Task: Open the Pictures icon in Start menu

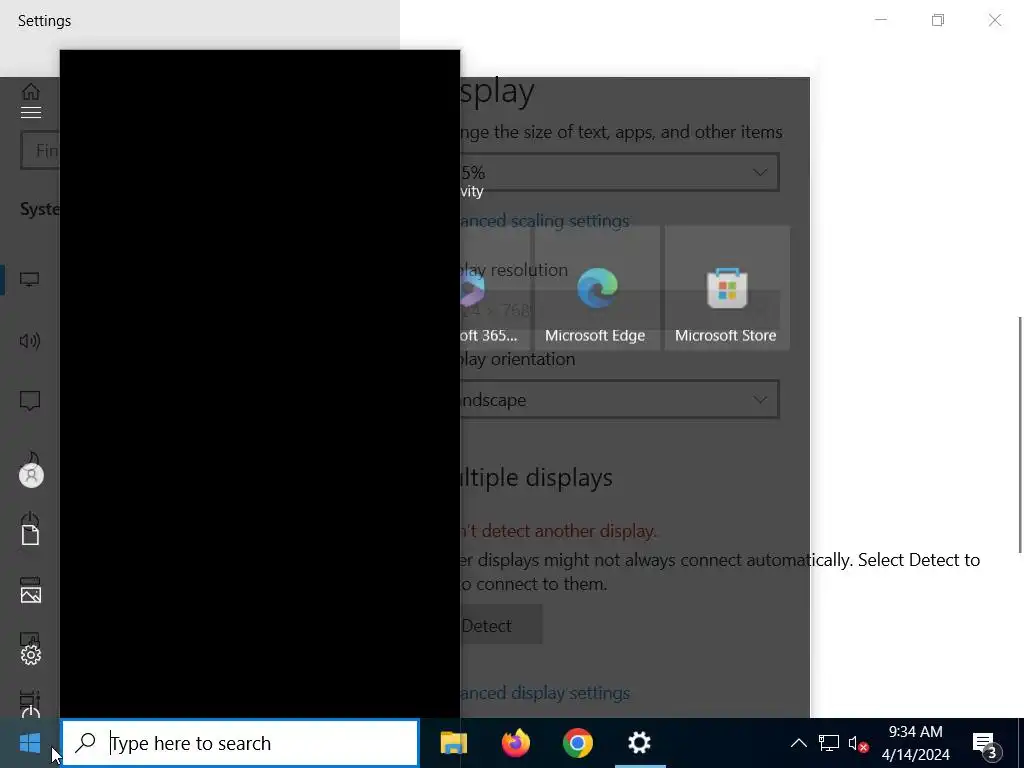Action: point(31,594)
